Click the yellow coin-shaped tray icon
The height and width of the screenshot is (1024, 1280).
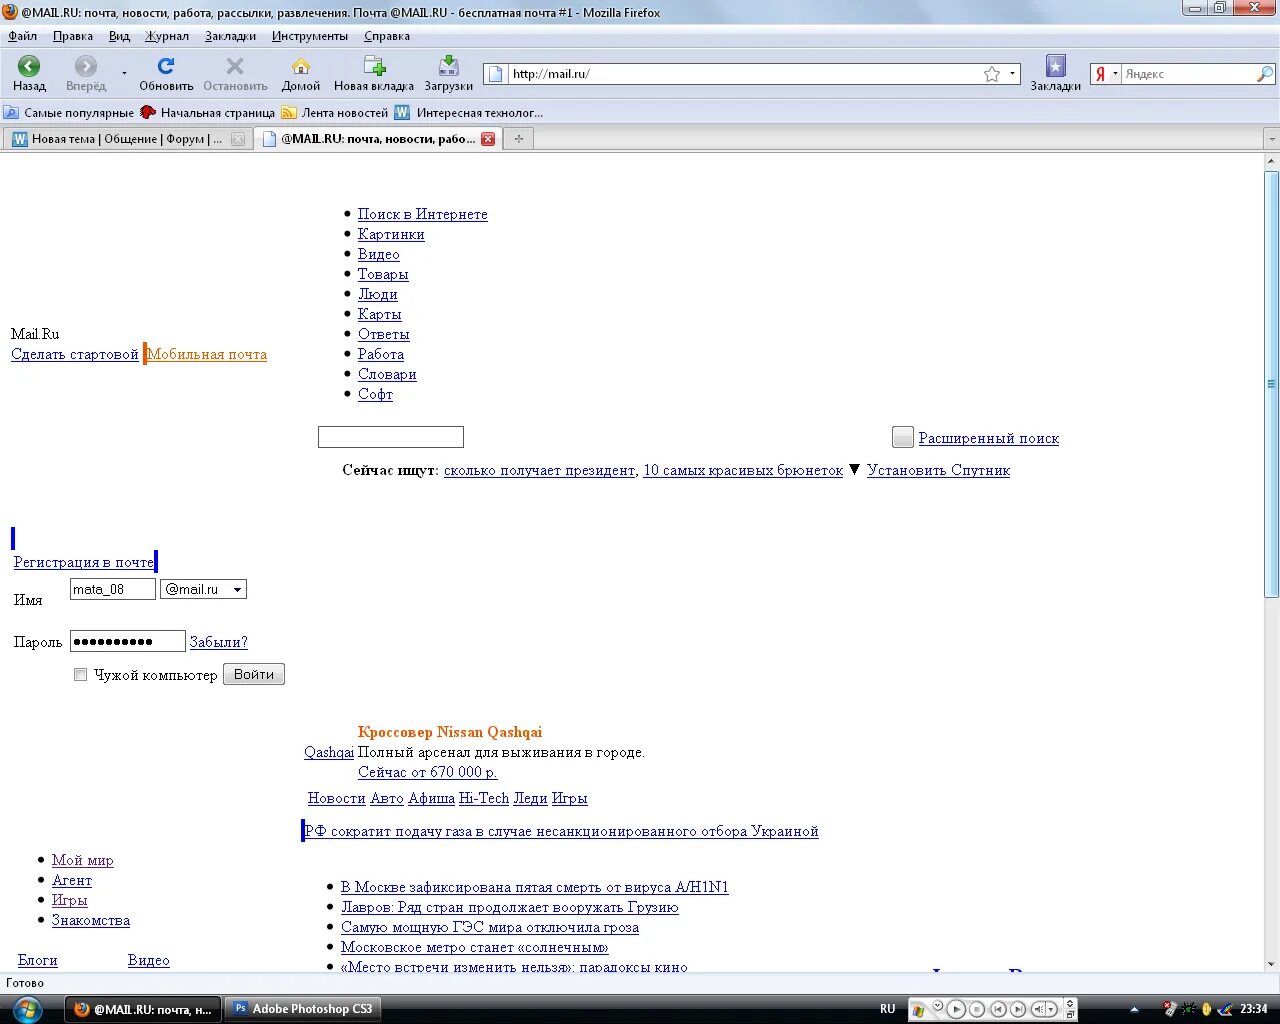(1207, 1009)
